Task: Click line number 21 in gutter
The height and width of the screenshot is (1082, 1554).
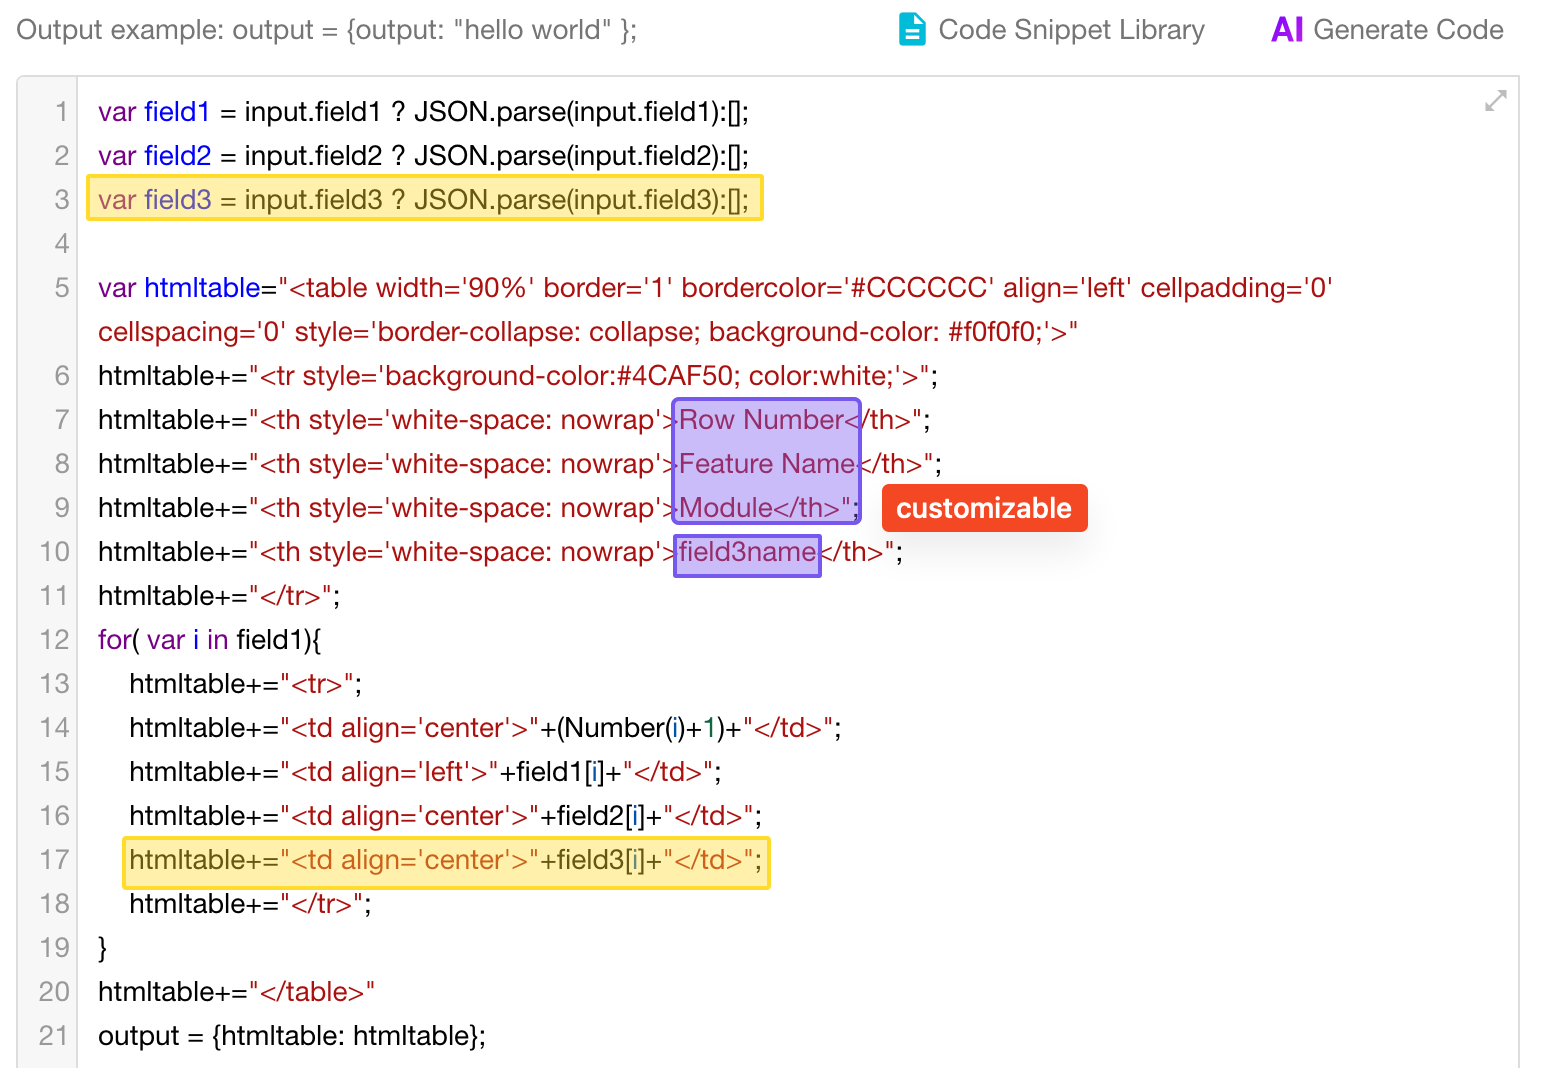Action: click(55, 1036)
